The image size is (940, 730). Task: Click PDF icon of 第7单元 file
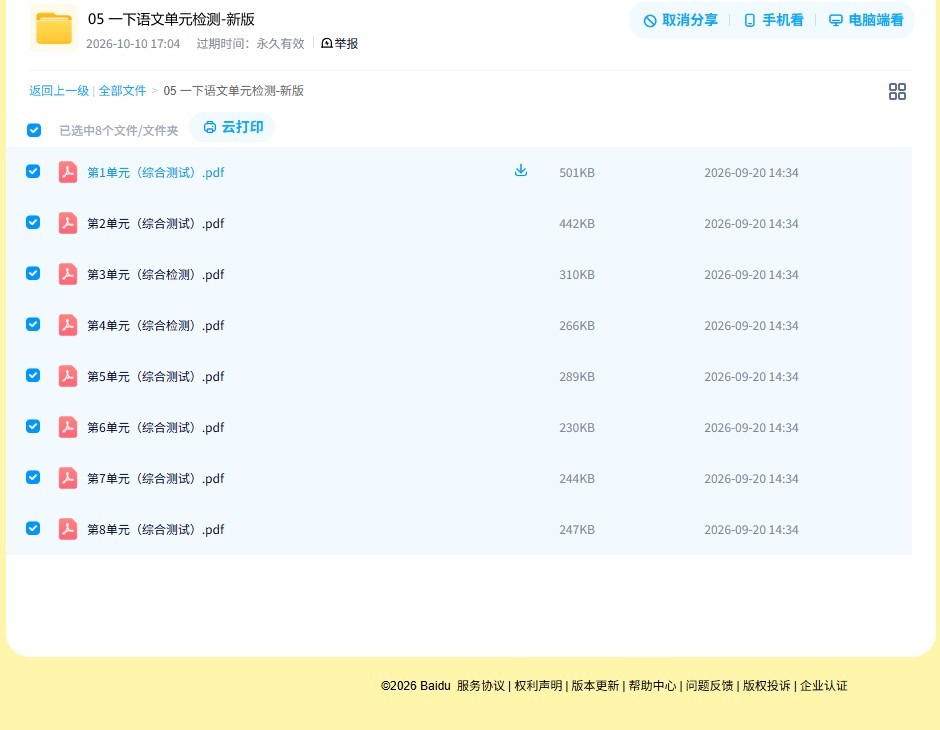(x=68, y=478)
